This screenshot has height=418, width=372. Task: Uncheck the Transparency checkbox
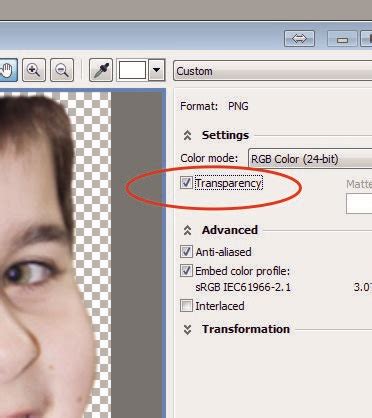[186, 183]
